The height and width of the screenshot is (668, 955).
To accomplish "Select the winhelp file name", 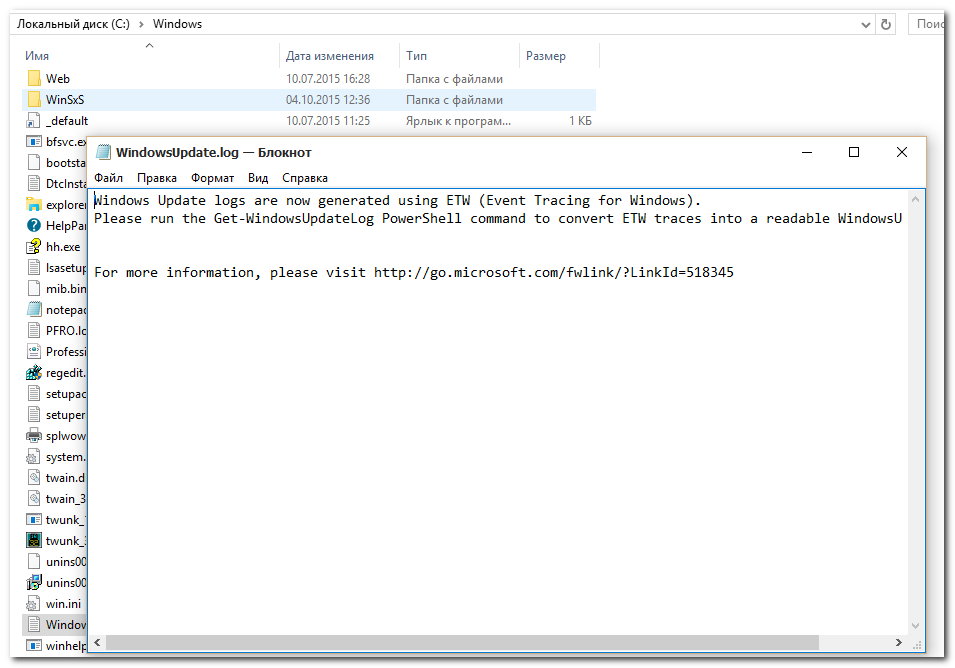I will [66, 645].
